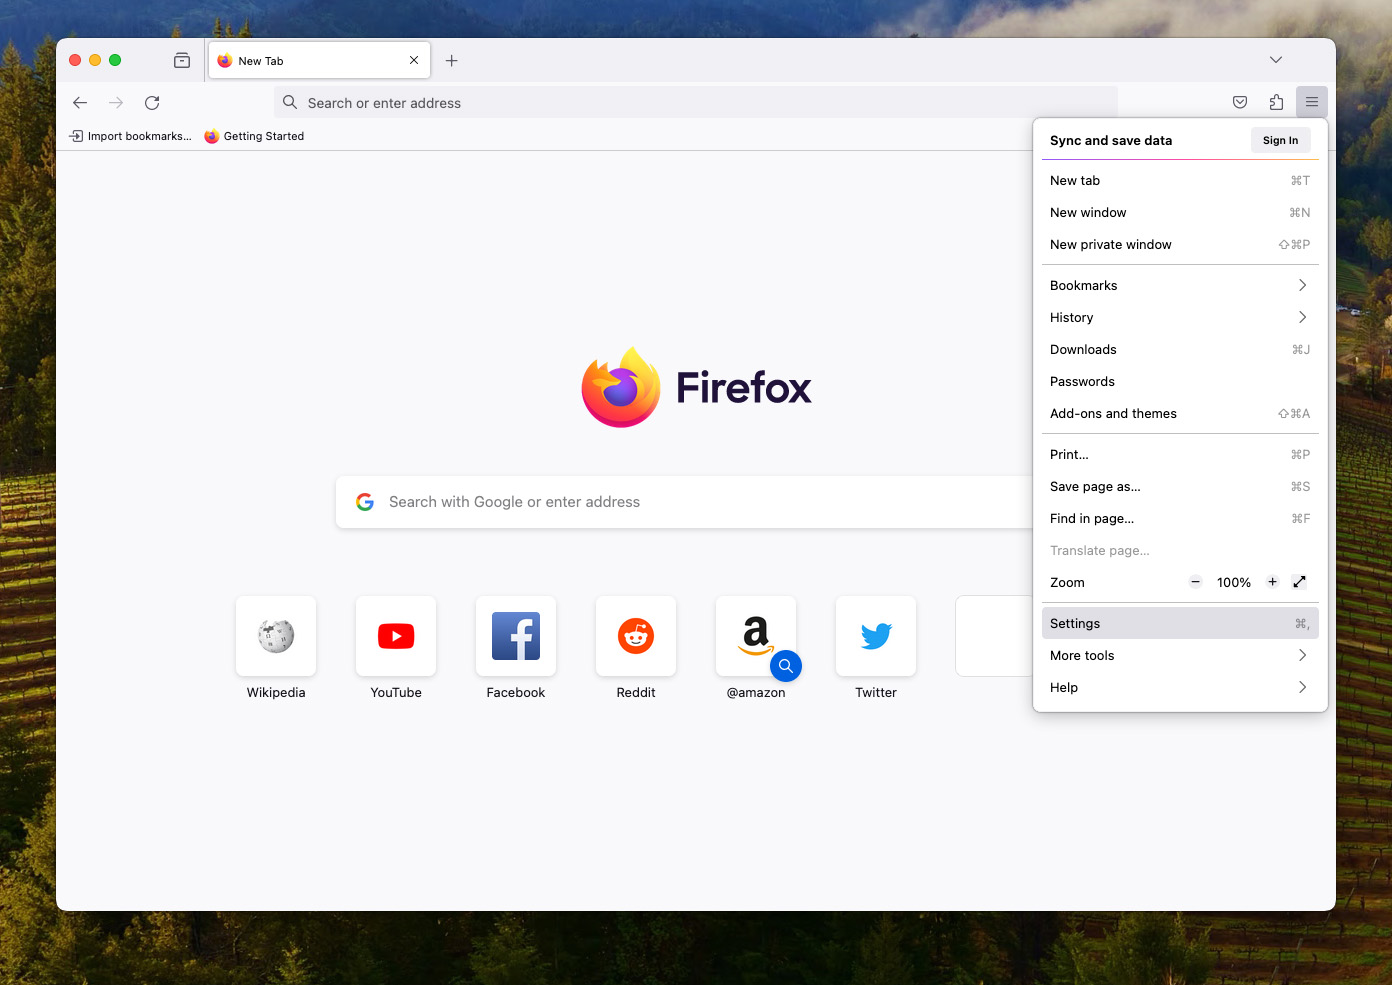Expand the More tools submenu
The width and height of the screenshot is (1392, 985).
pos(1180,656)
